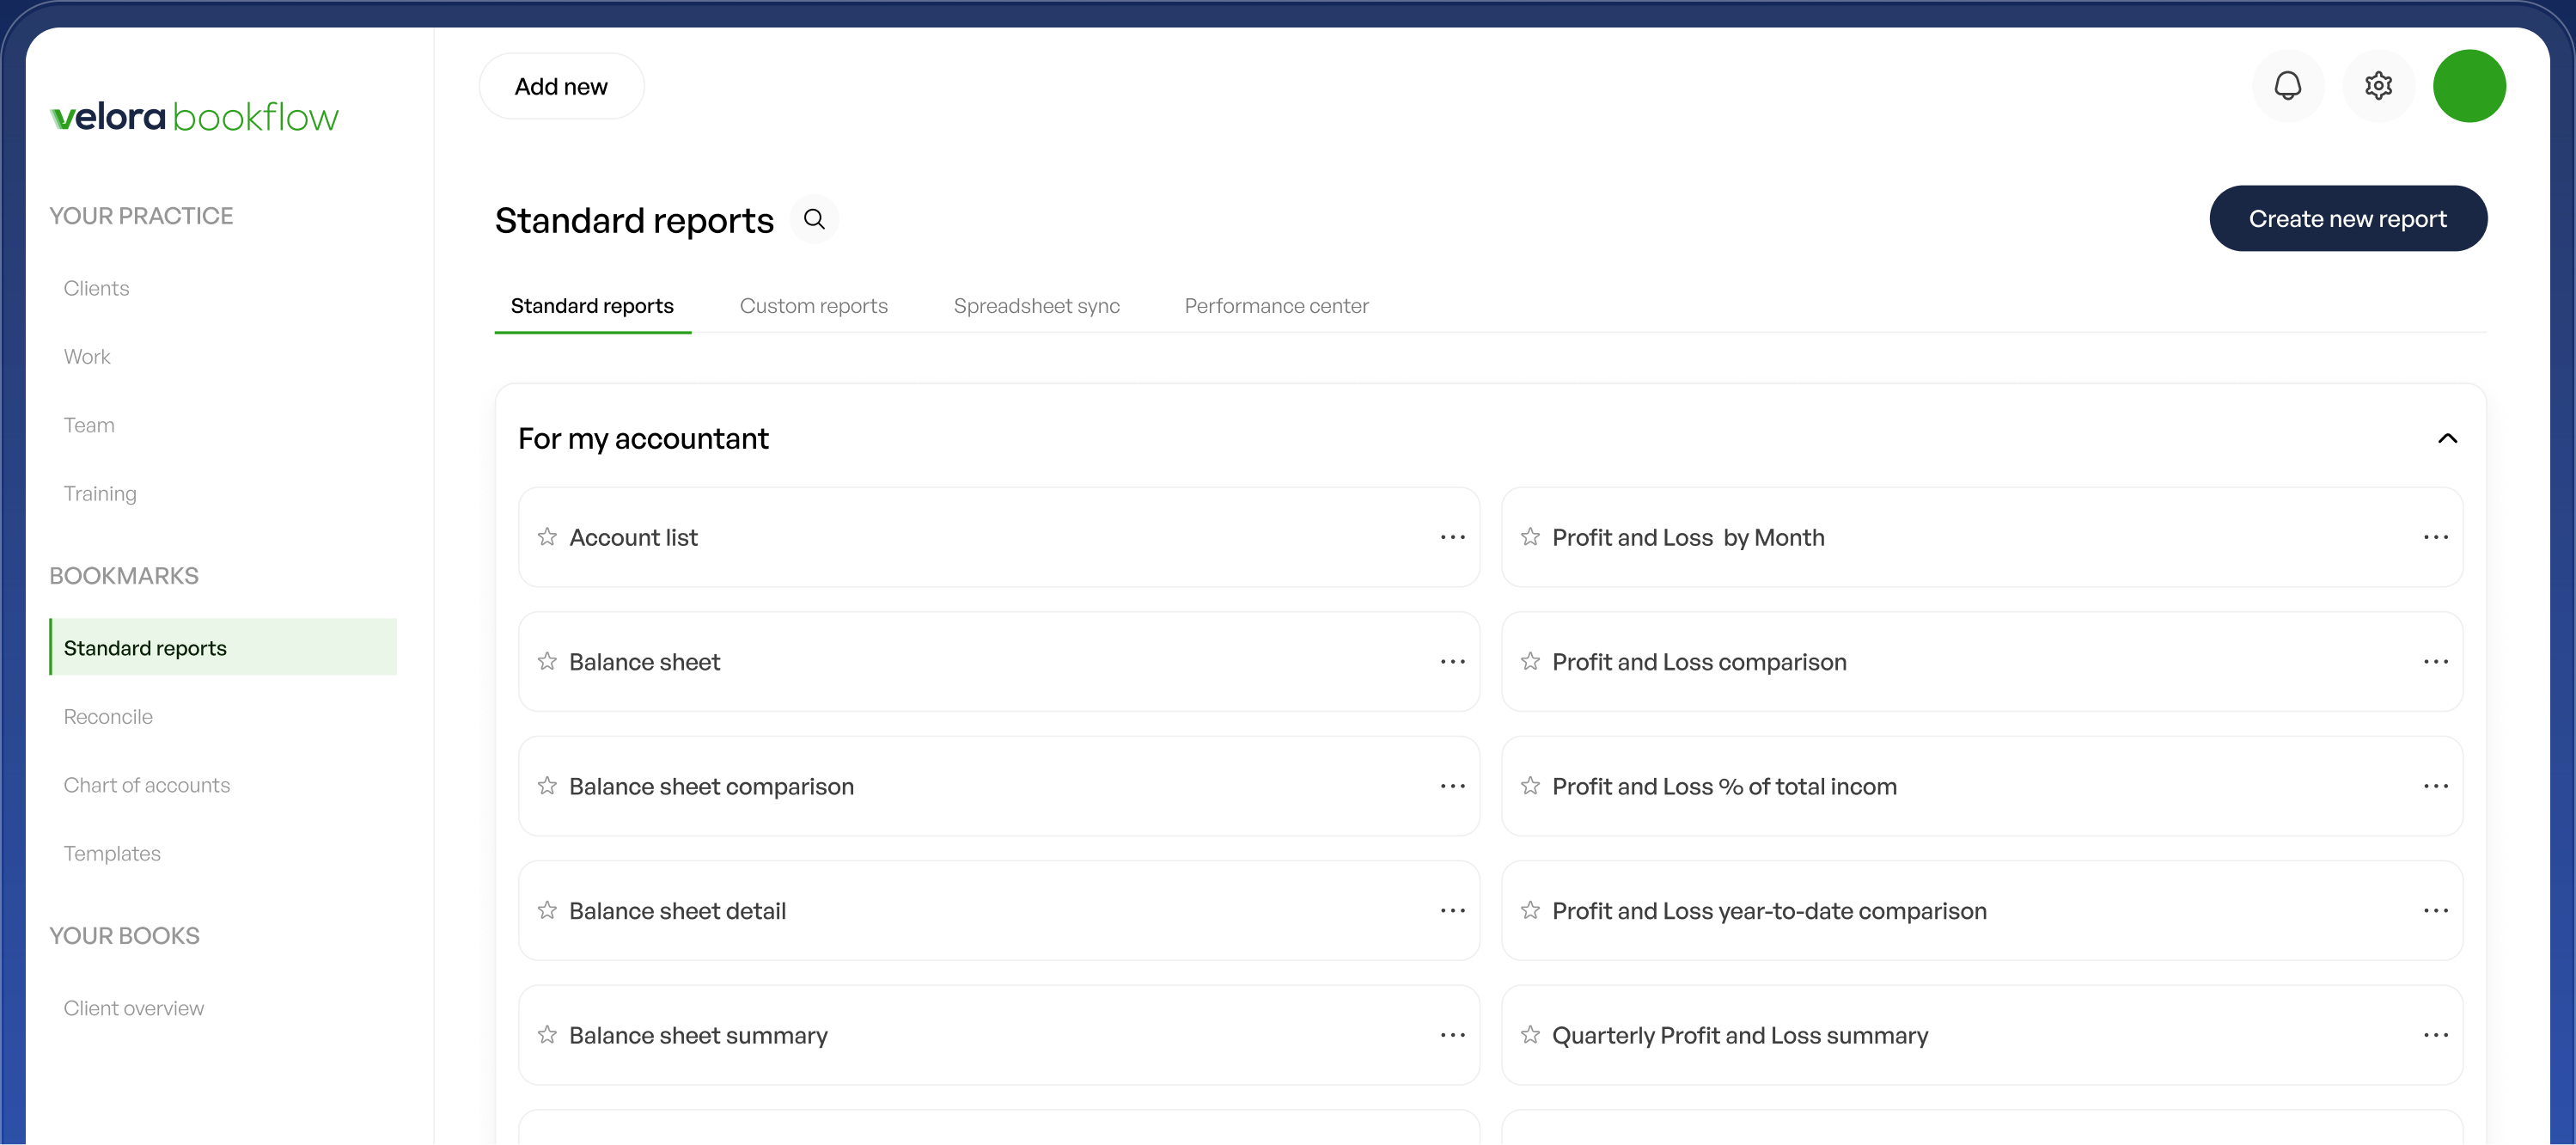Open the notifications bell
The image size is (2576, 1145).
pyautogui.click(x=2288, y=86)
